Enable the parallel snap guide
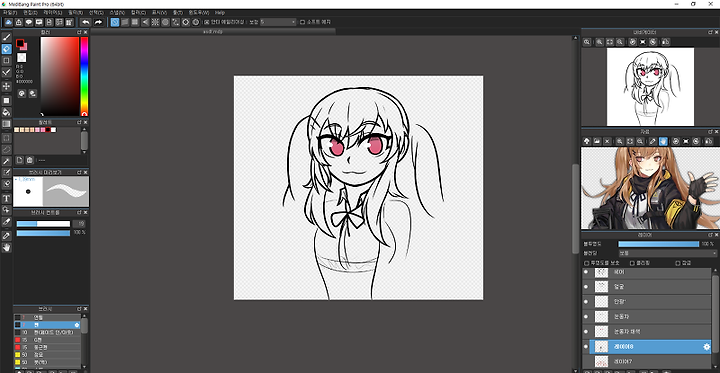Image resolution: width=720 pixels, height=373 pixels. point(125,22)
